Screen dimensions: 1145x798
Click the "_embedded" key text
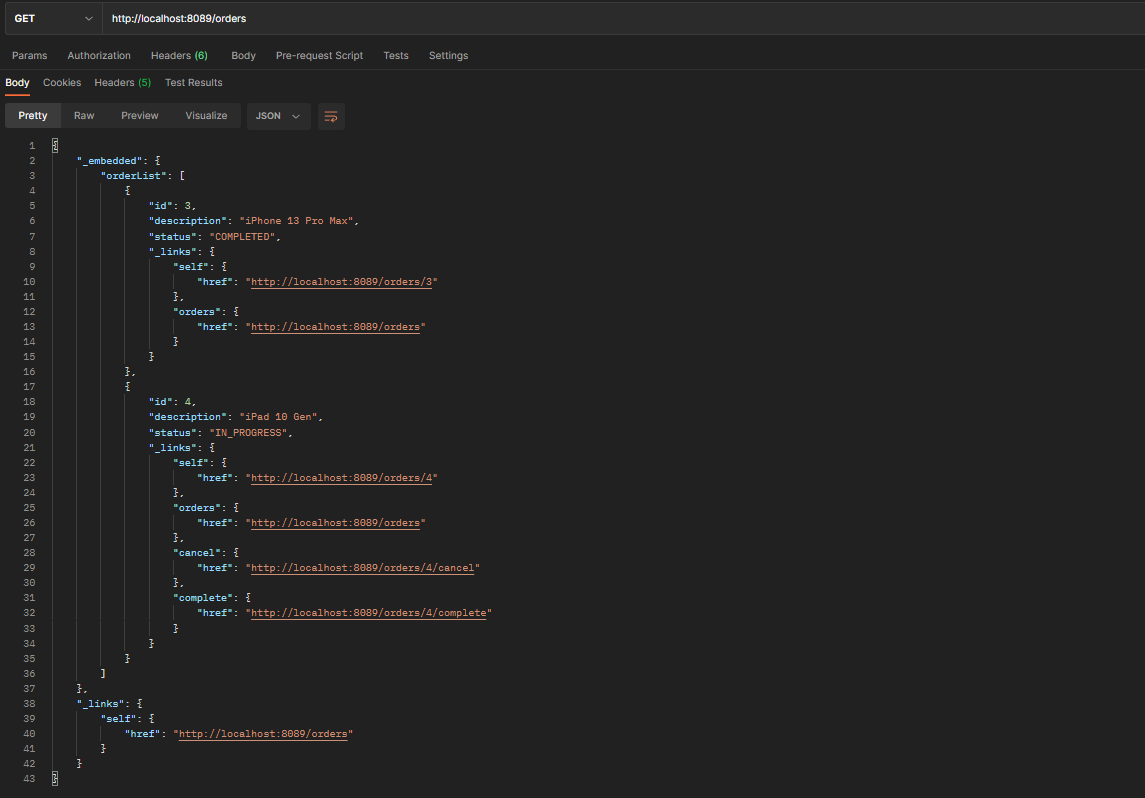(x=110, y=161)
